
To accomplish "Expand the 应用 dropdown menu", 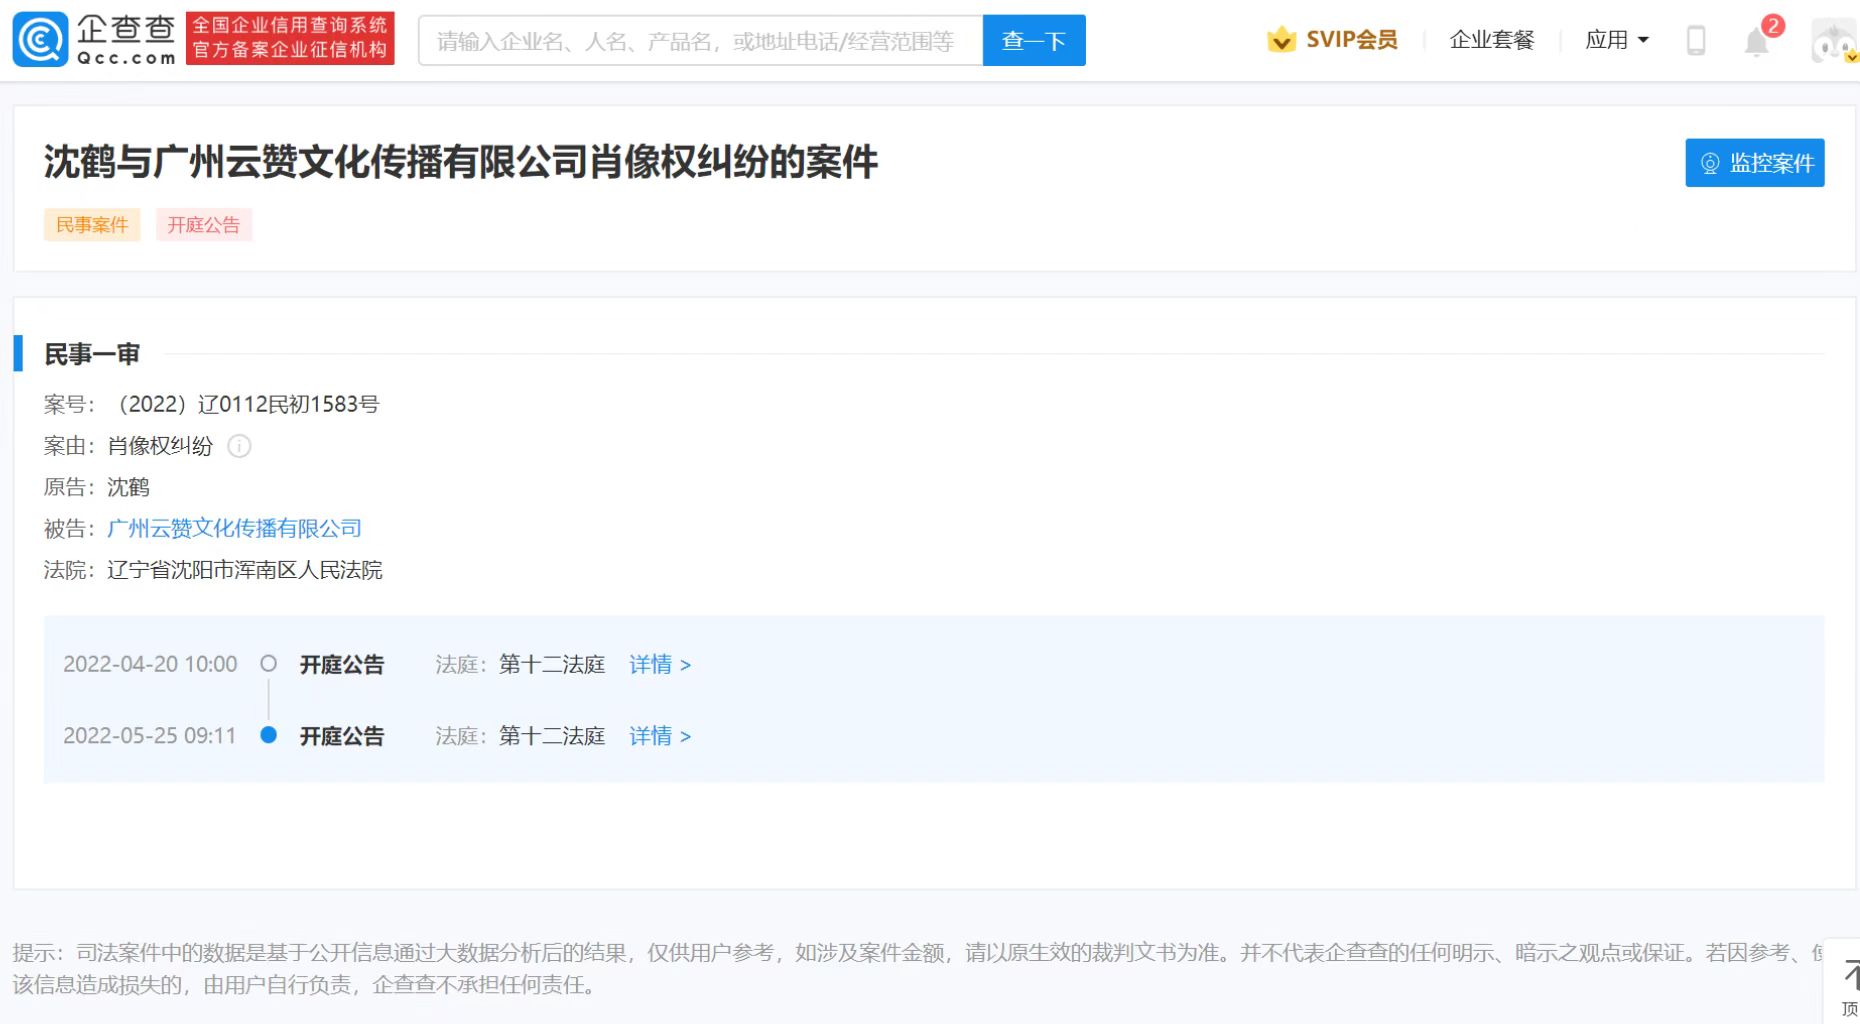I will 1616,40.
